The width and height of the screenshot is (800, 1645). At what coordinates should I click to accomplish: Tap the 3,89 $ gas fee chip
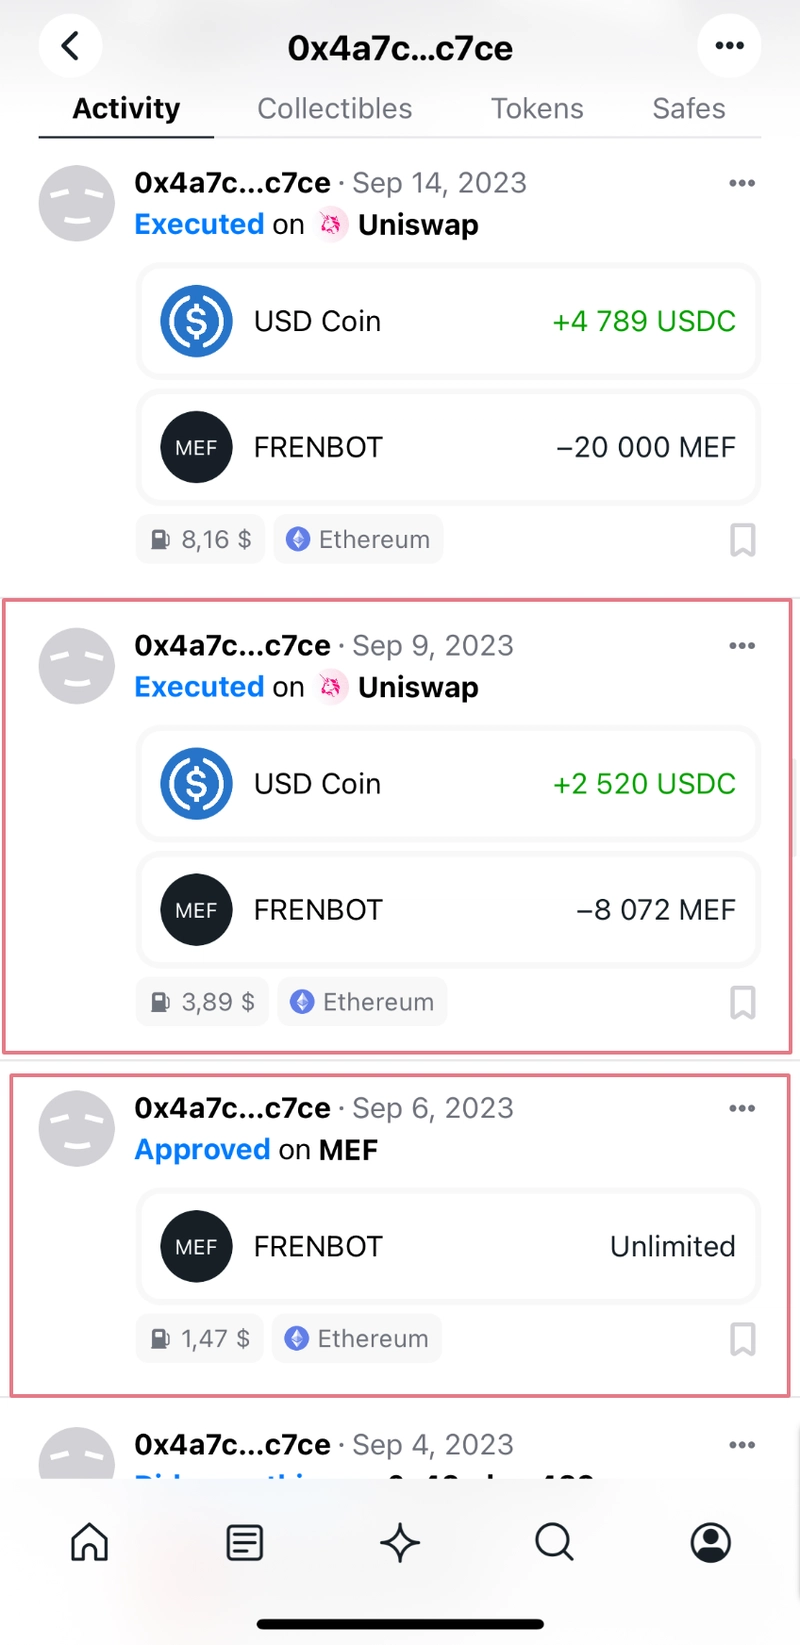click(x=202, y=1002)
